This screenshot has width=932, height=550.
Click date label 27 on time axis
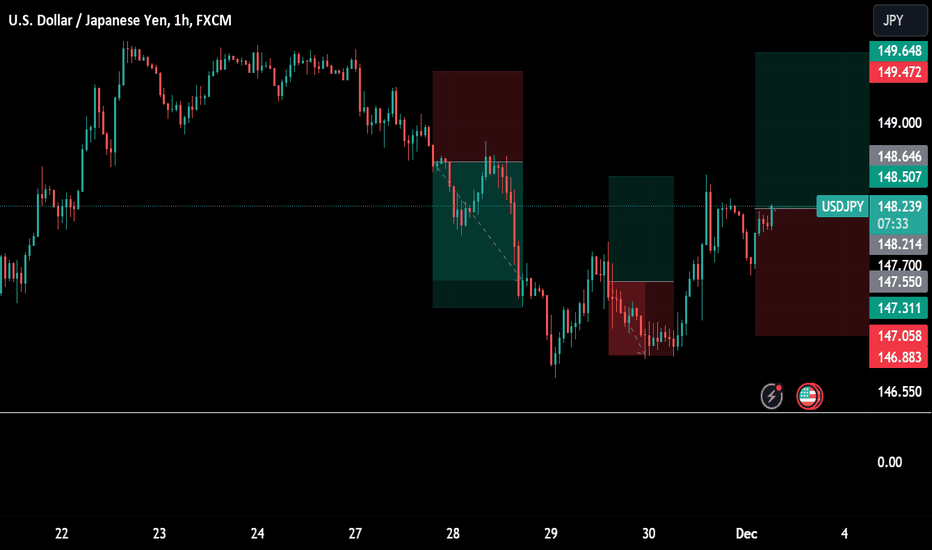355,533
